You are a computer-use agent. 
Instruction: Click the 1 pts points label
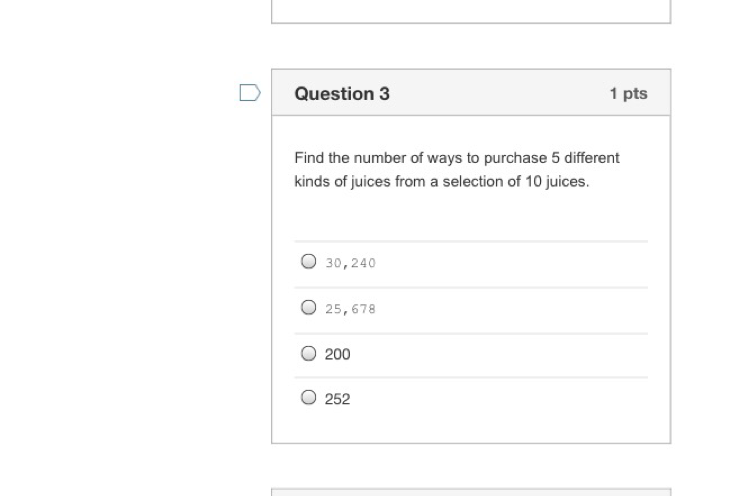tap(628, 93)
